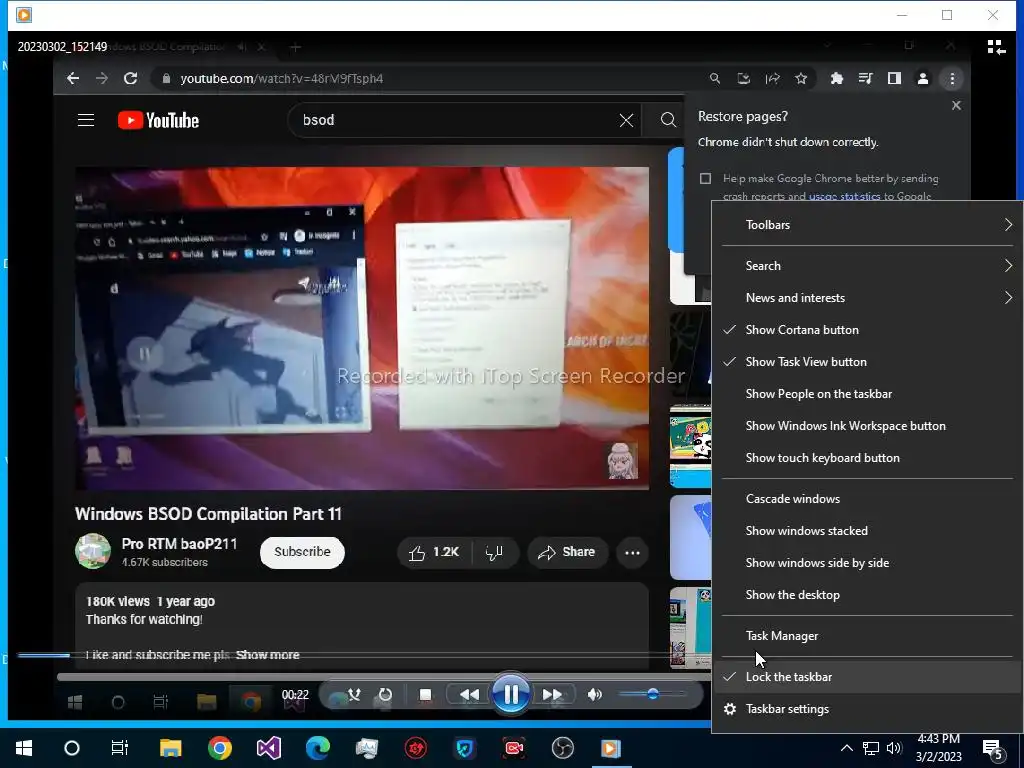Click the Stop button in media player
The height and width of the screenshot is (768, 1024).
[425, 694]
